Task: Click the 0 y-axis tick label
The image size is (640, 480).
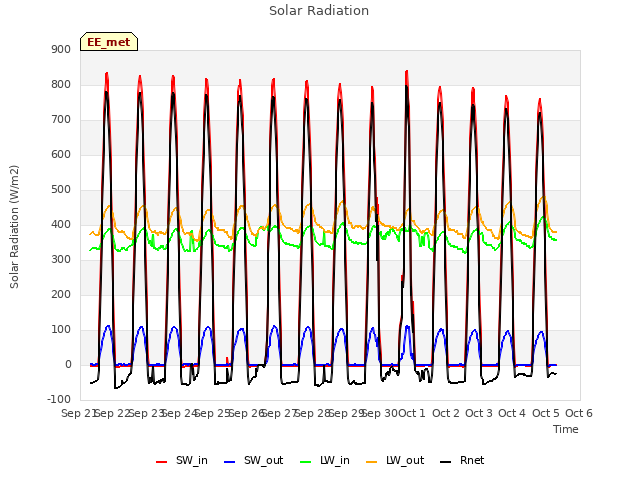Action: [68, 364]
